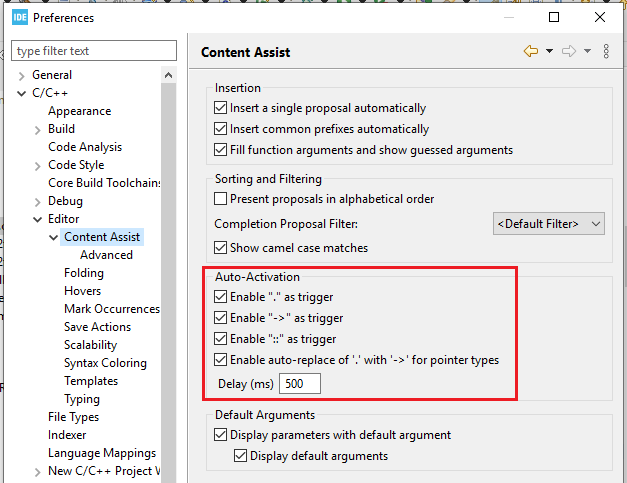Image resolution: width=627 pixels, height=483 pixels.
Task: Click the IDE Preferences window icon
Action: click(x=21, y=17)
